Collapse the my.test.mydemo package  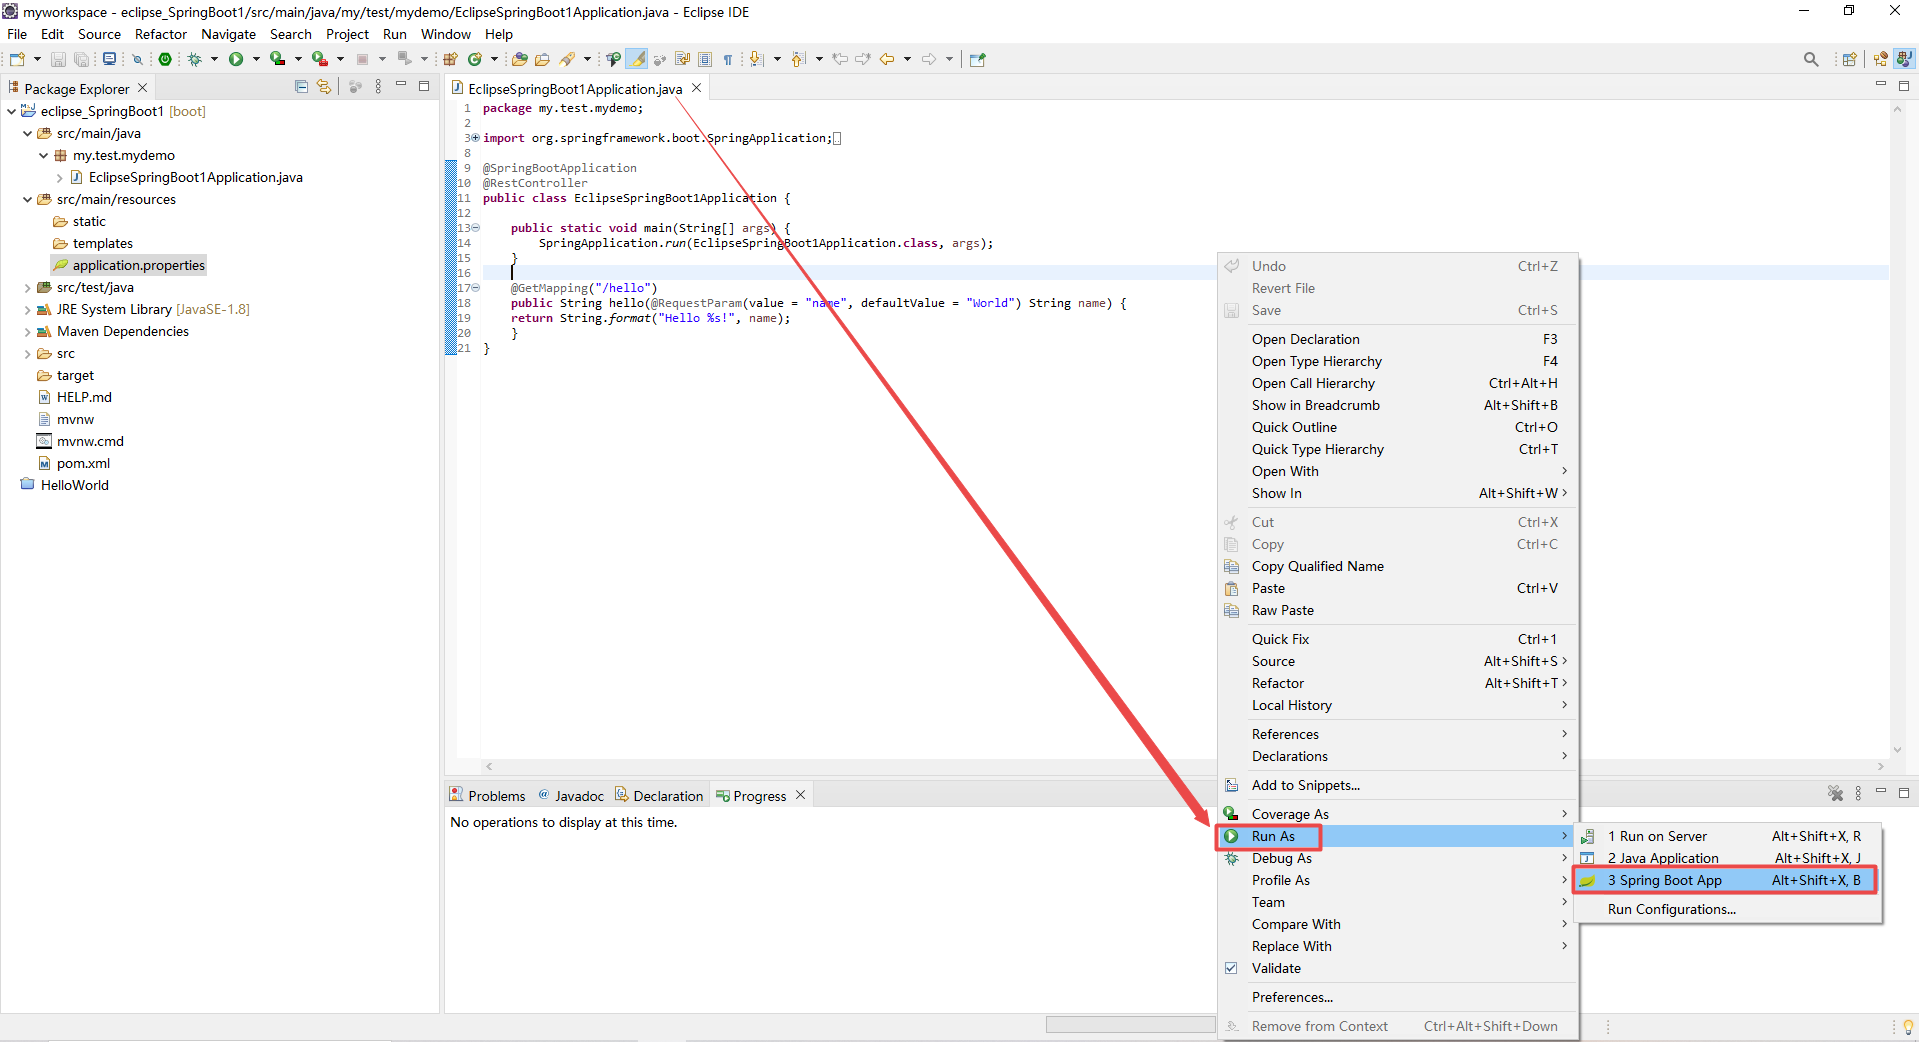(43, 155)
